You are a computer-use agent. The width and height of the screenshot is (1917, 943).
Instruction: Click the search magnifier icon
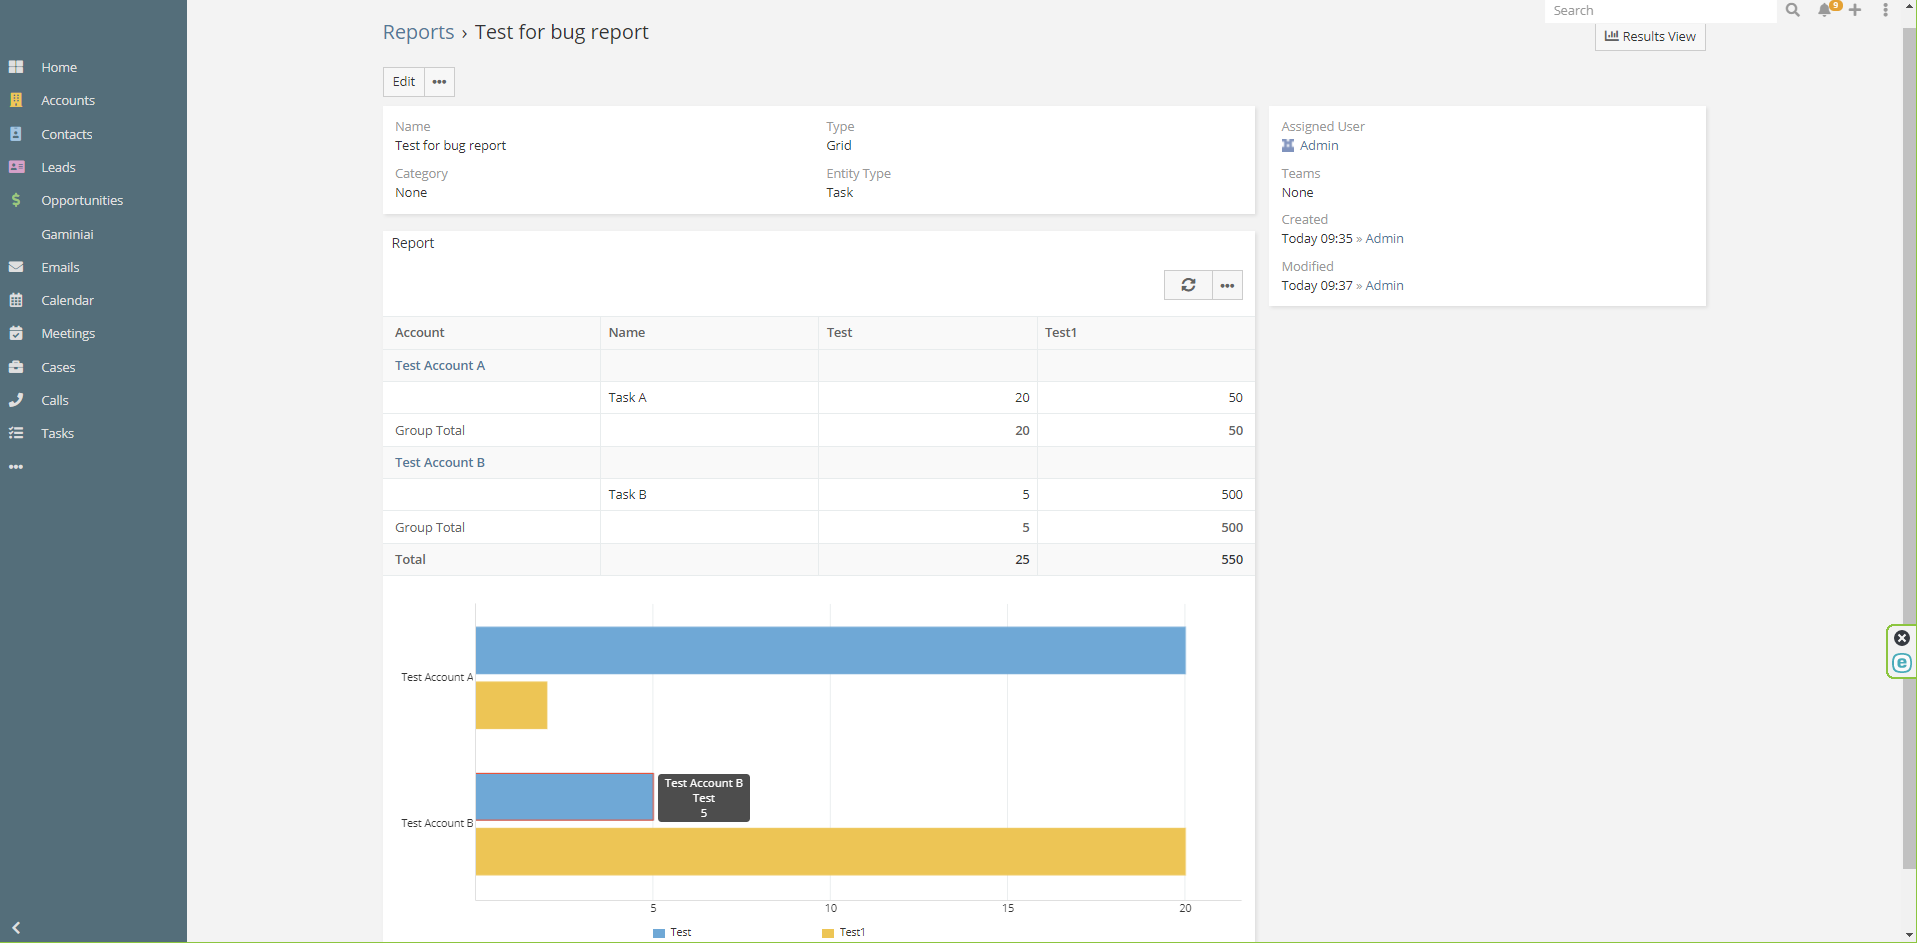(1792, 10)
